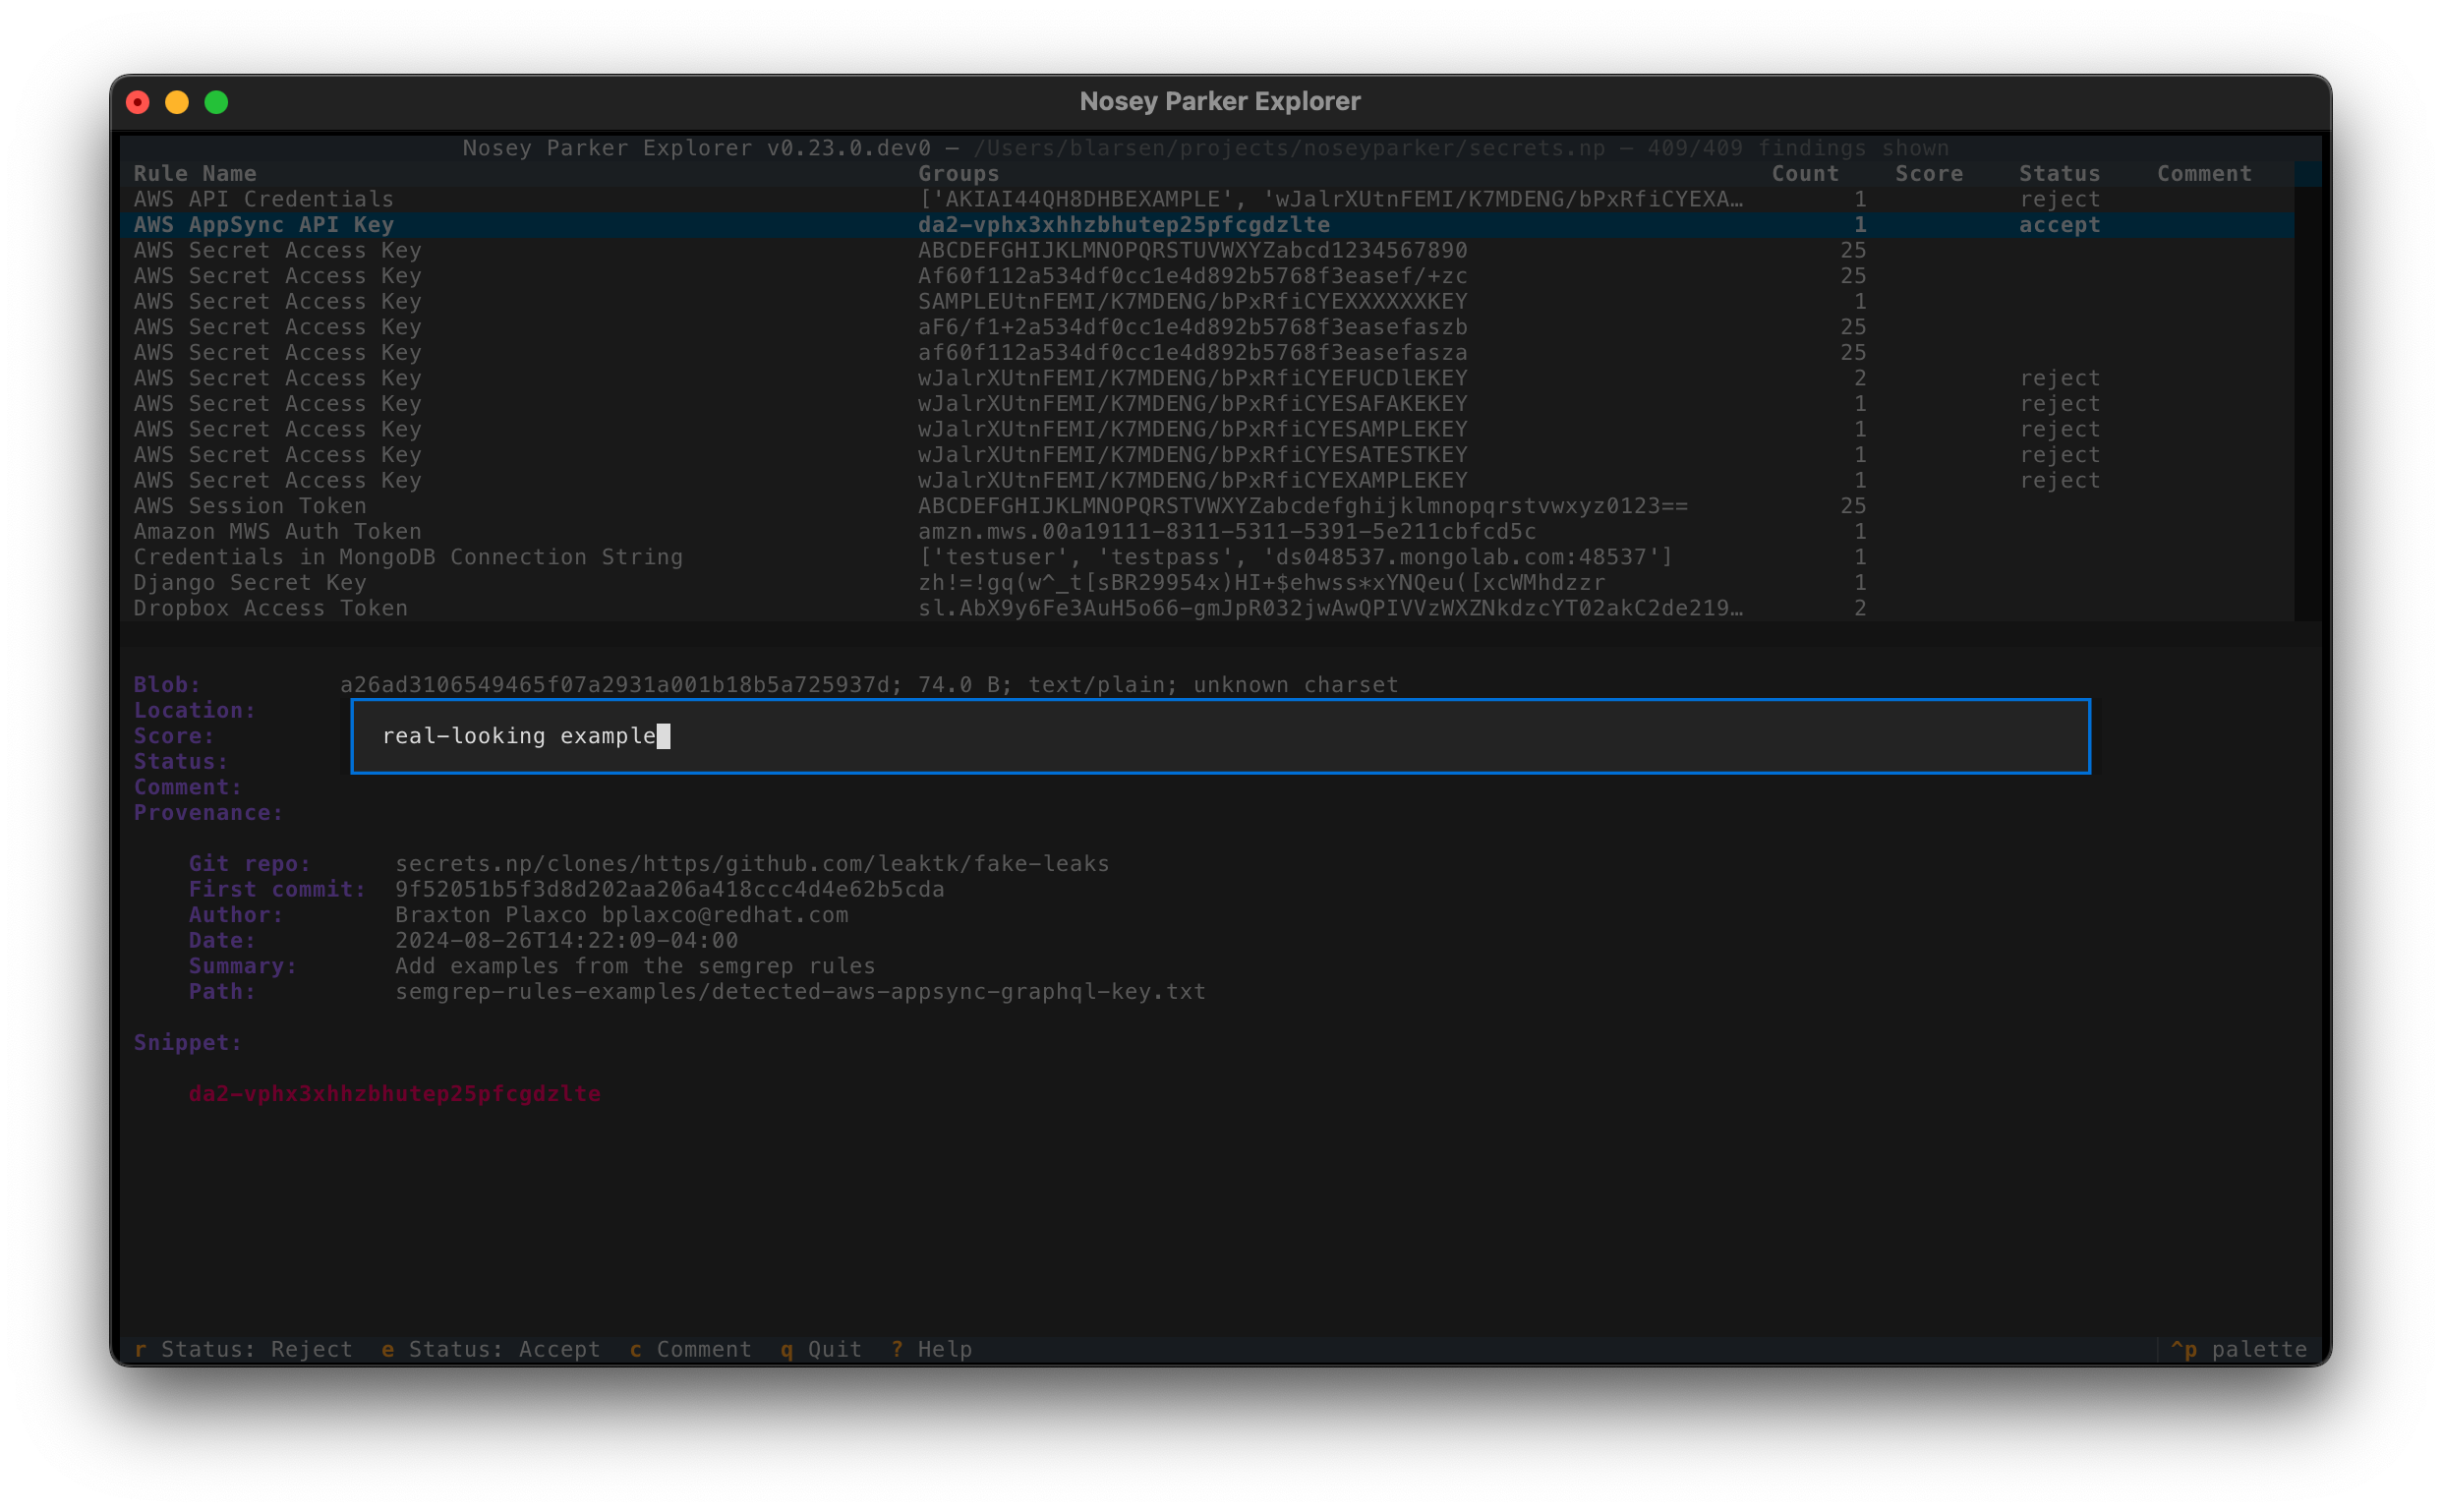This screenshot has width=2442, height=1512.
Task: Click the findings table vertical scrollbar
Action: tap(2306, 400)
